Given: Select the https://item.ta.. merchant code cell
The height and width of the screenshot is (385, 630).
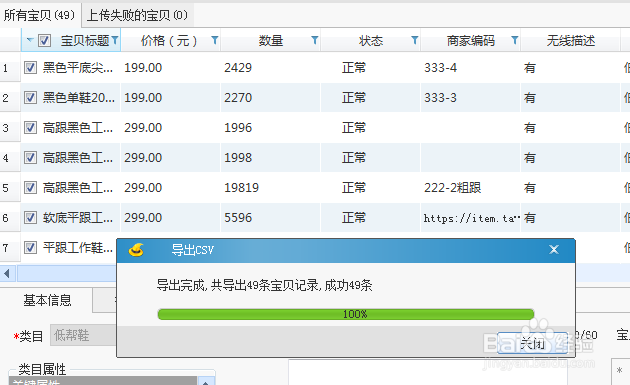Looking at the screenshot, I should point(470,217).
